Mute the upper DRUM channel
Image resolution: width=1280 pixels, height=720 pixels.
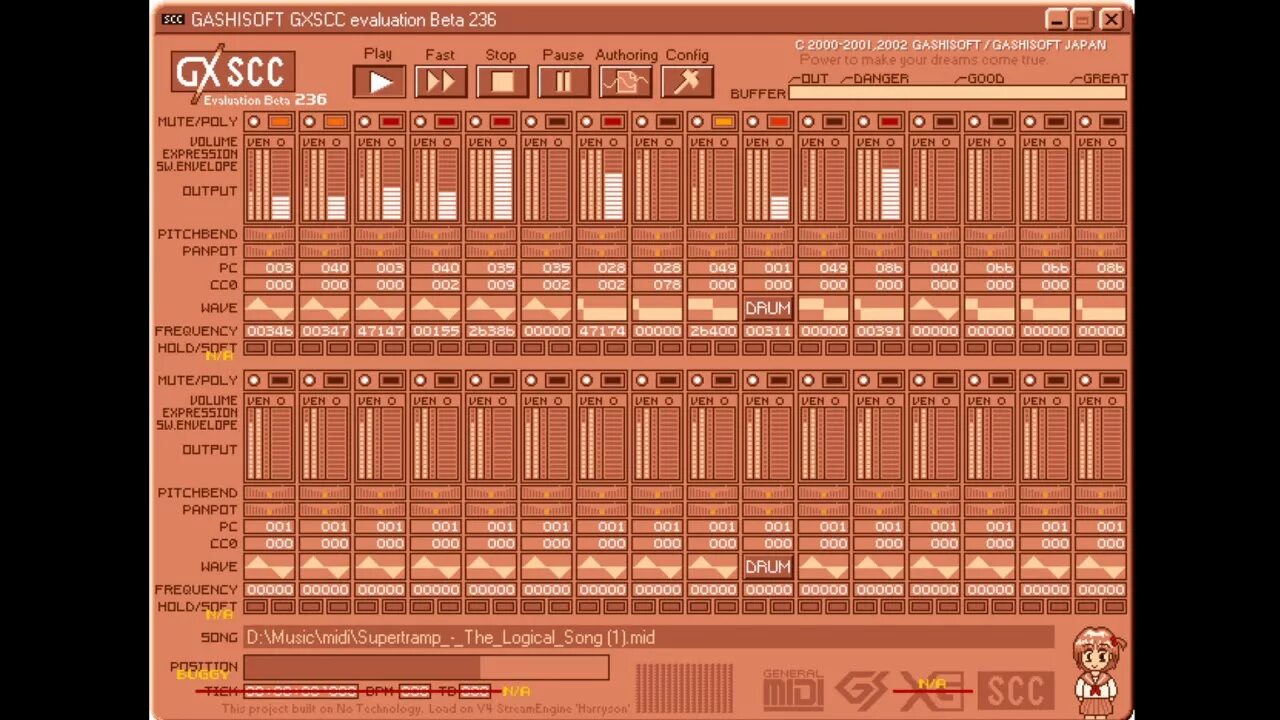point(752,122)
